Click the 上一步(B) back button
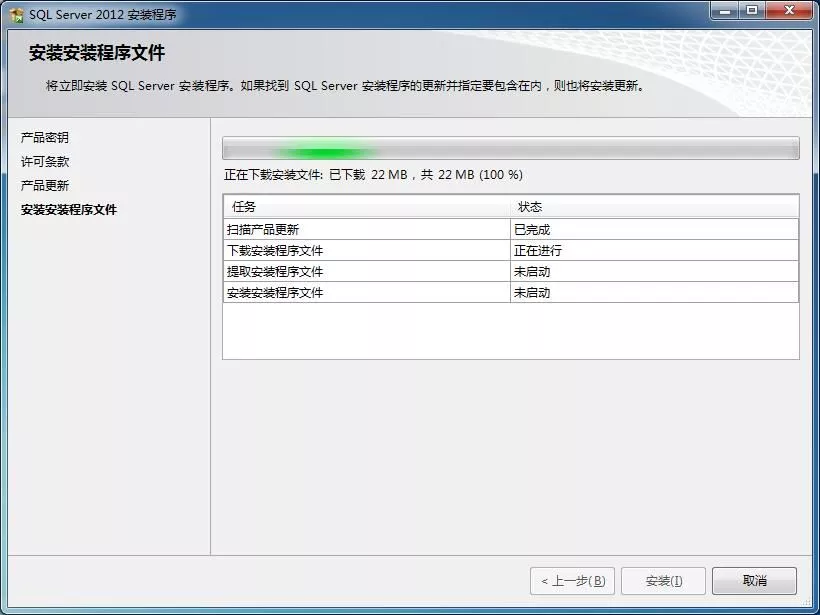 (572, 580)
